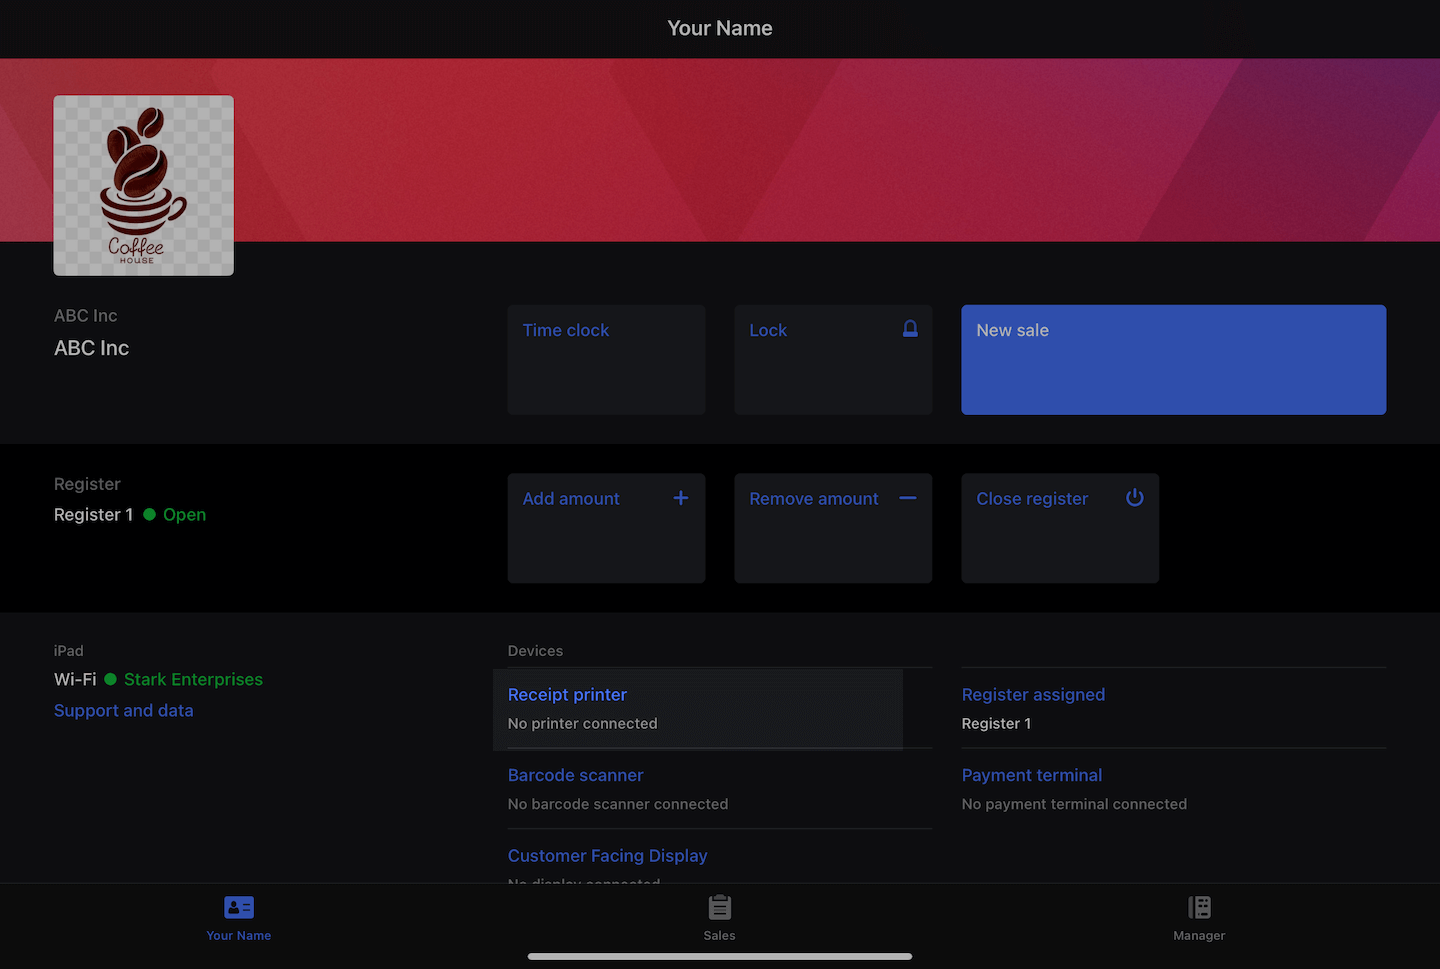Open the Manager icon in bottom bar

coord(1199,907)
